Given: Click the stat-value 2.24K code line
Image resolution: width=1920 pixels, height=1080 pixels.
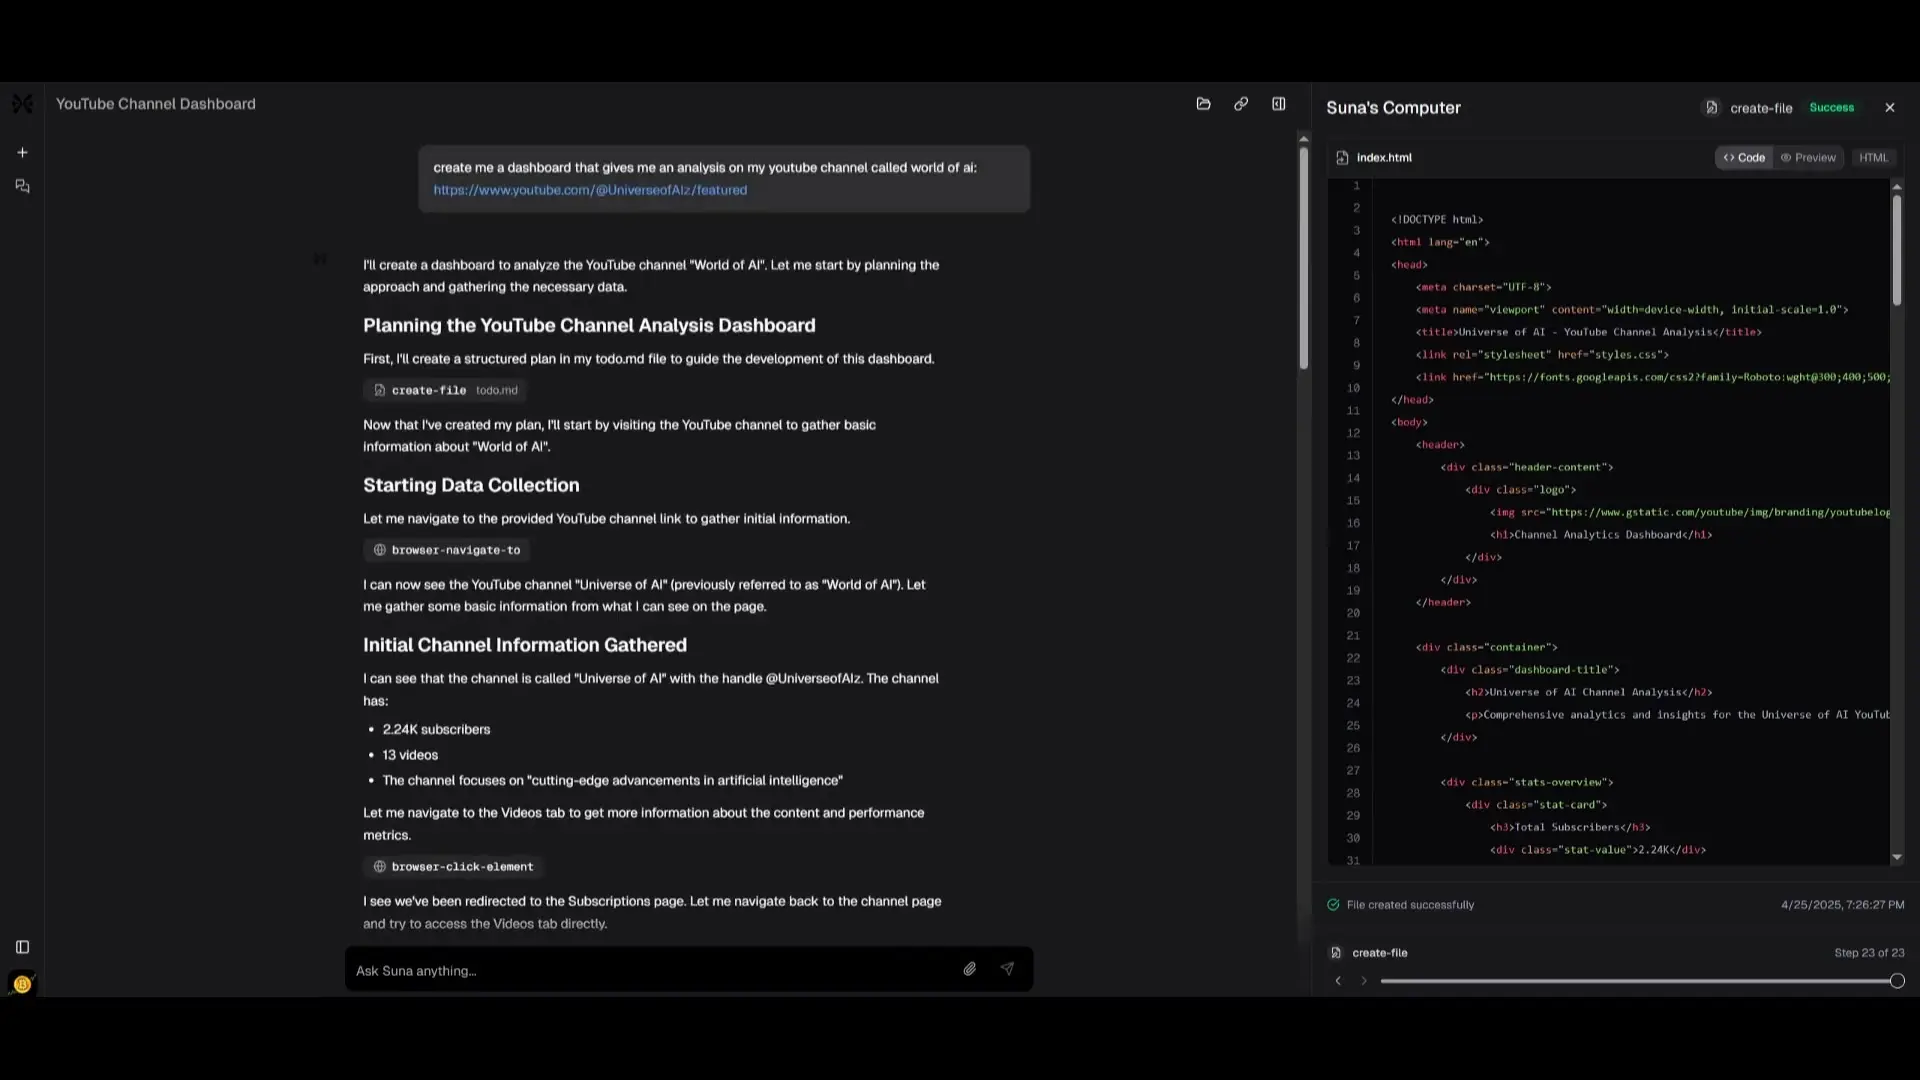Looking at the screenshot, I should (x=1597, y=850).
